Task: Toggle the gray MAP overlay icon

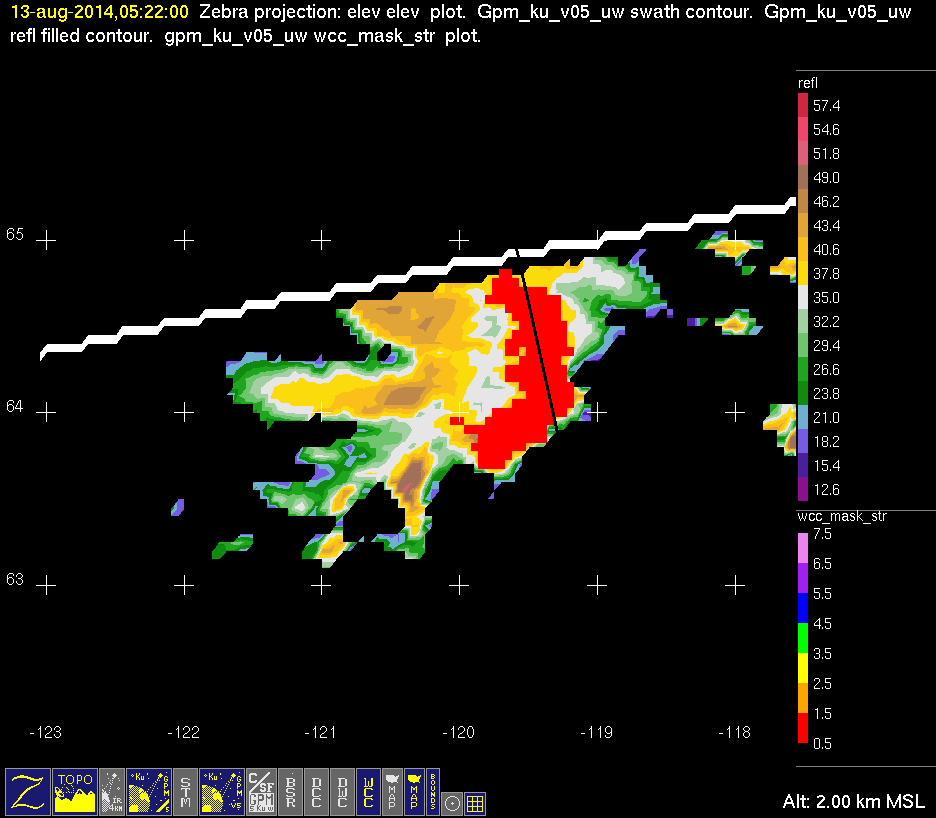Action: coord(392,791)
